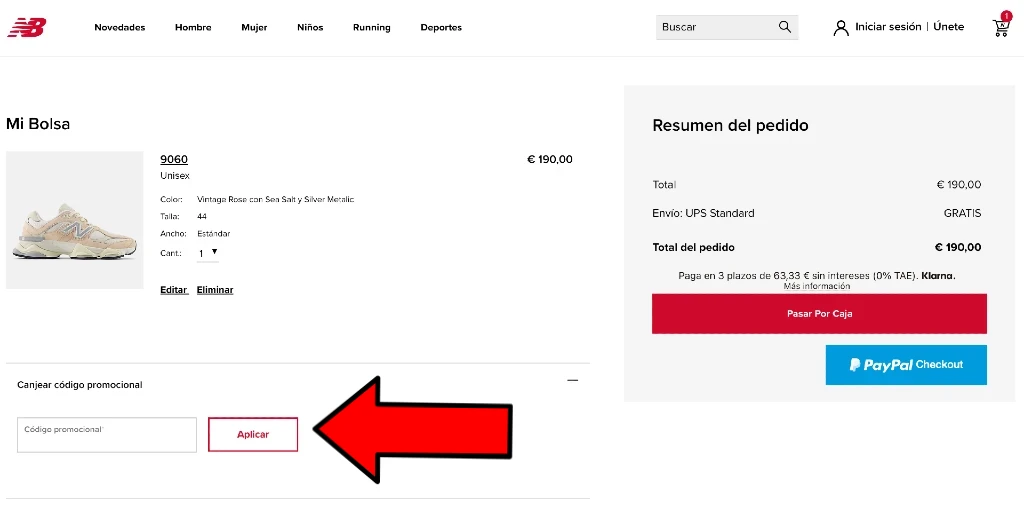
Task: Pay with PayPal Checkout button
Action: point(906,364)
